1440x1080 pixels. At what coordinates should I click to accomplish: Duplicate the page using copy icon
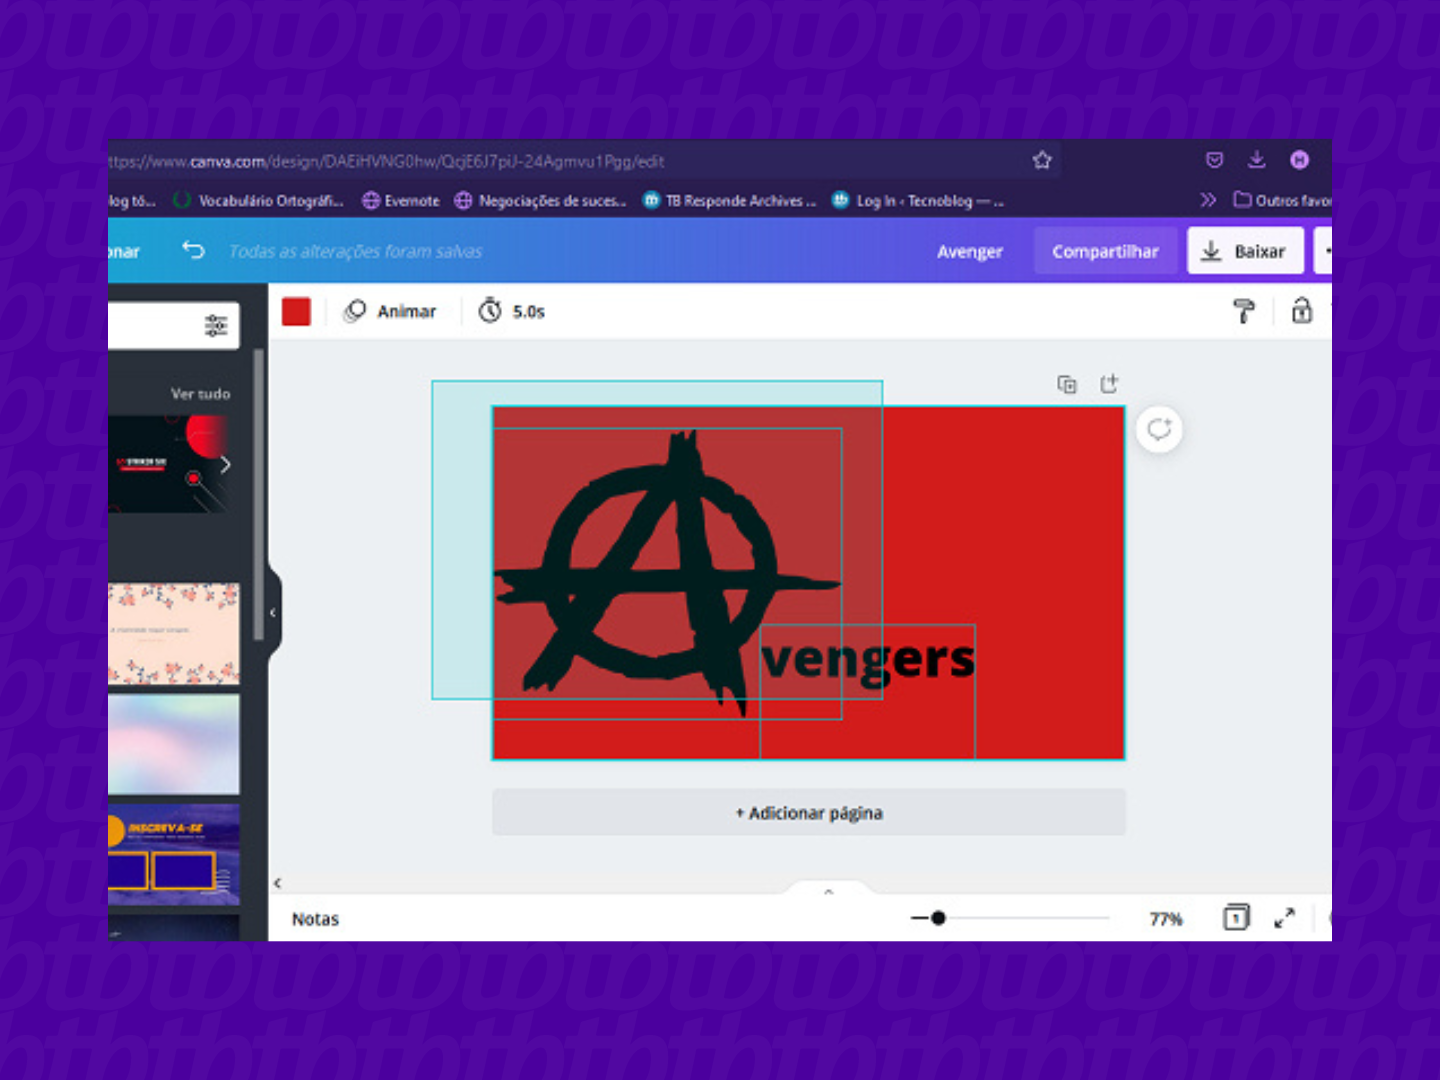[x=1067, y=384]
